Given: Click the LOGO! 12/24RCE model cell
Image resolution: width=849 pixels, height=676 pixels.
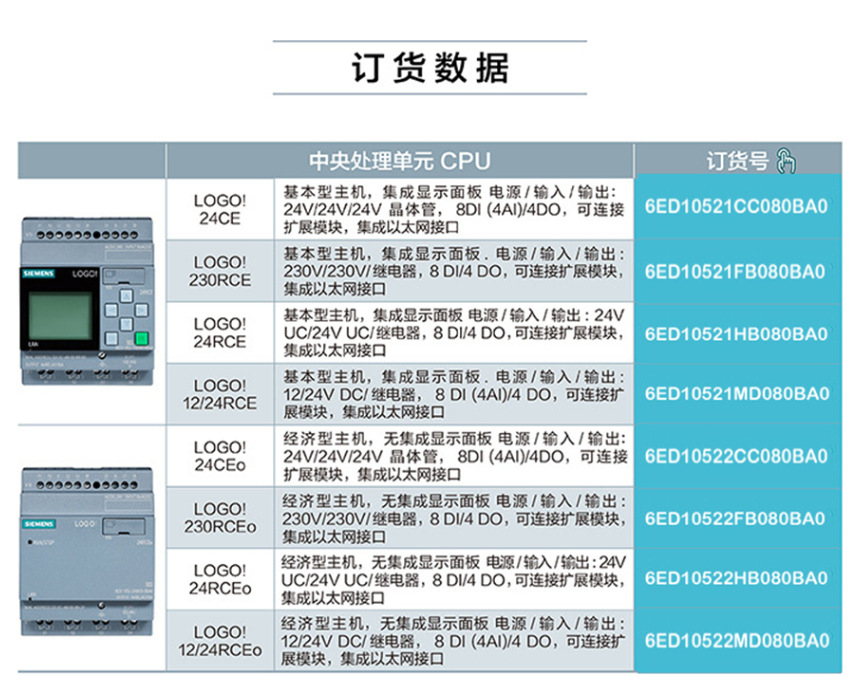Looking at the screenshot, I should coord(220,394).
